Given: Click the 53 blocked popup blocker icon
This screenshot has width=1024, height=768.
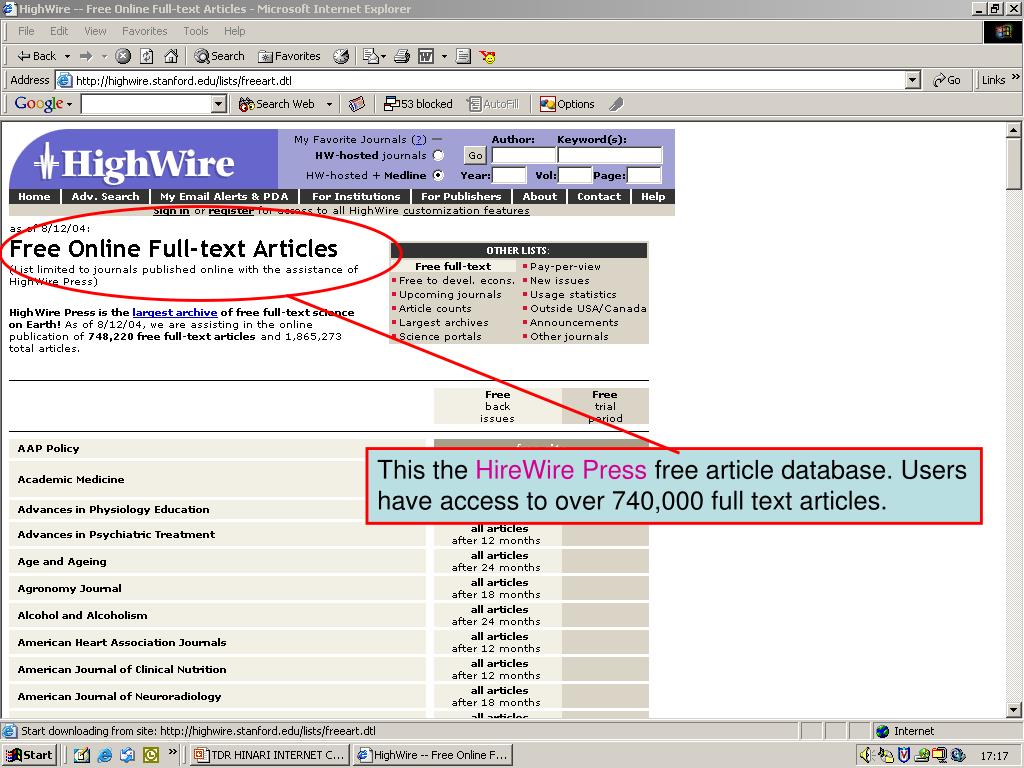Looking at the screenshot, I should 418,104.
